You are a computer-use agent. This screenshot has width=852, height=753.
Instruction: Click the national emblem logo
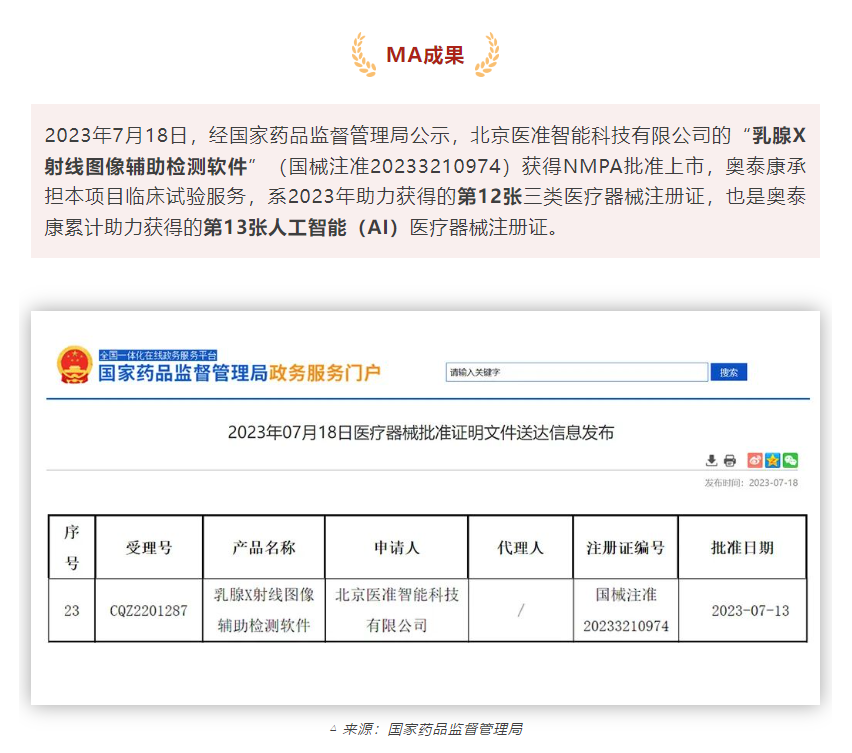74,365
